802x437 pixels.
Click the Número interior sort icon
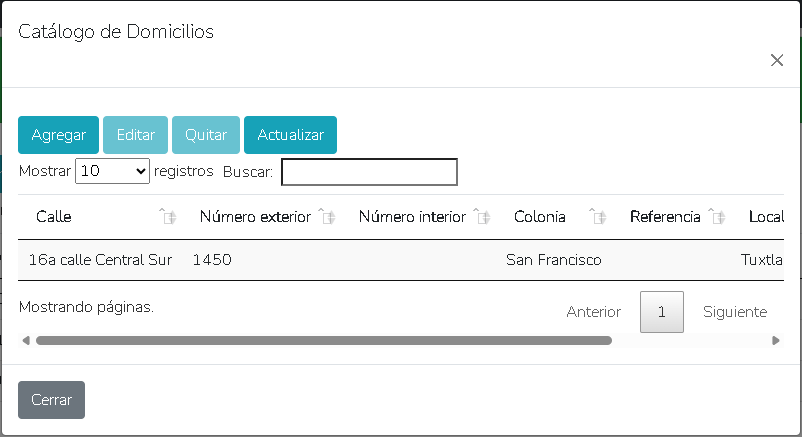(481, 217)
